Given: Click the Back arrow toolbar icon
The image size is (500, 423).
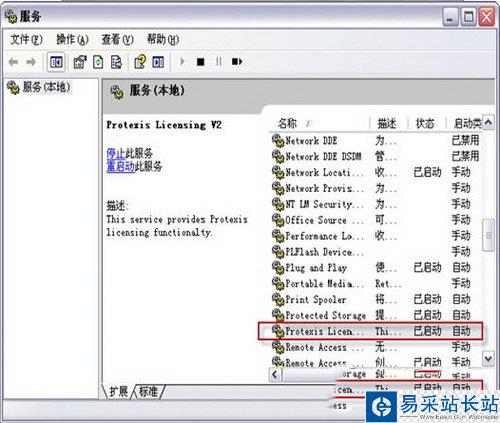Looking at the screenshot, I should pos(13,62).
